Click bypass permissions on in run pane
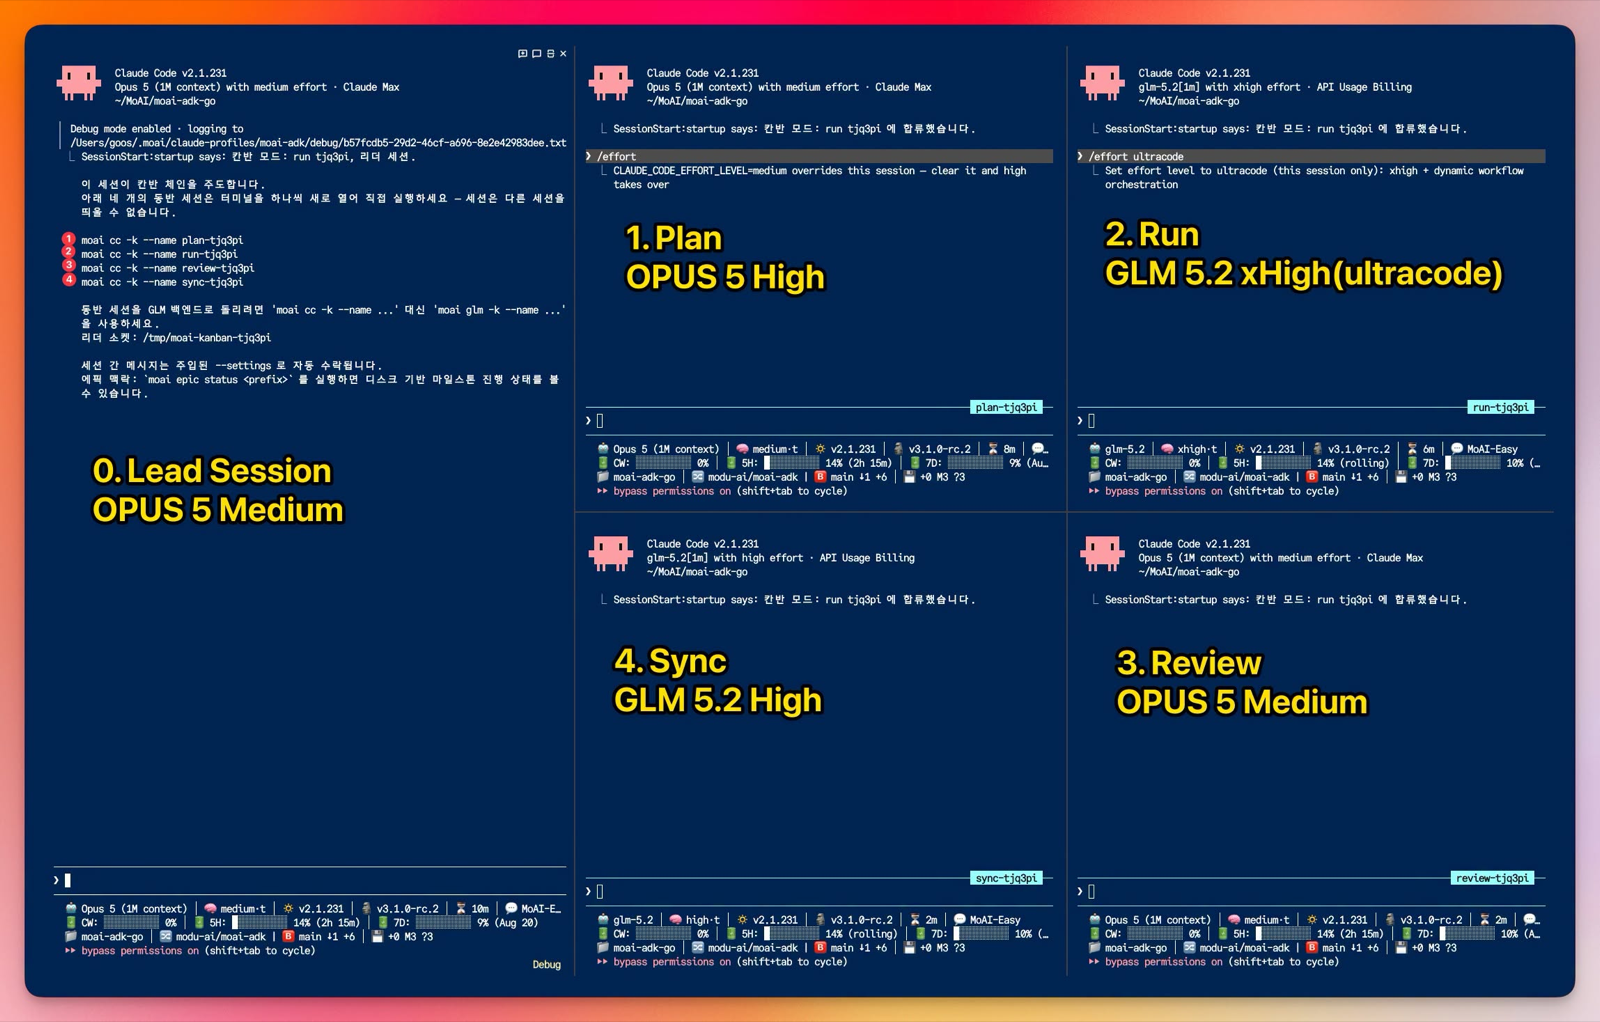1600x1022 pixels. 1164,491
